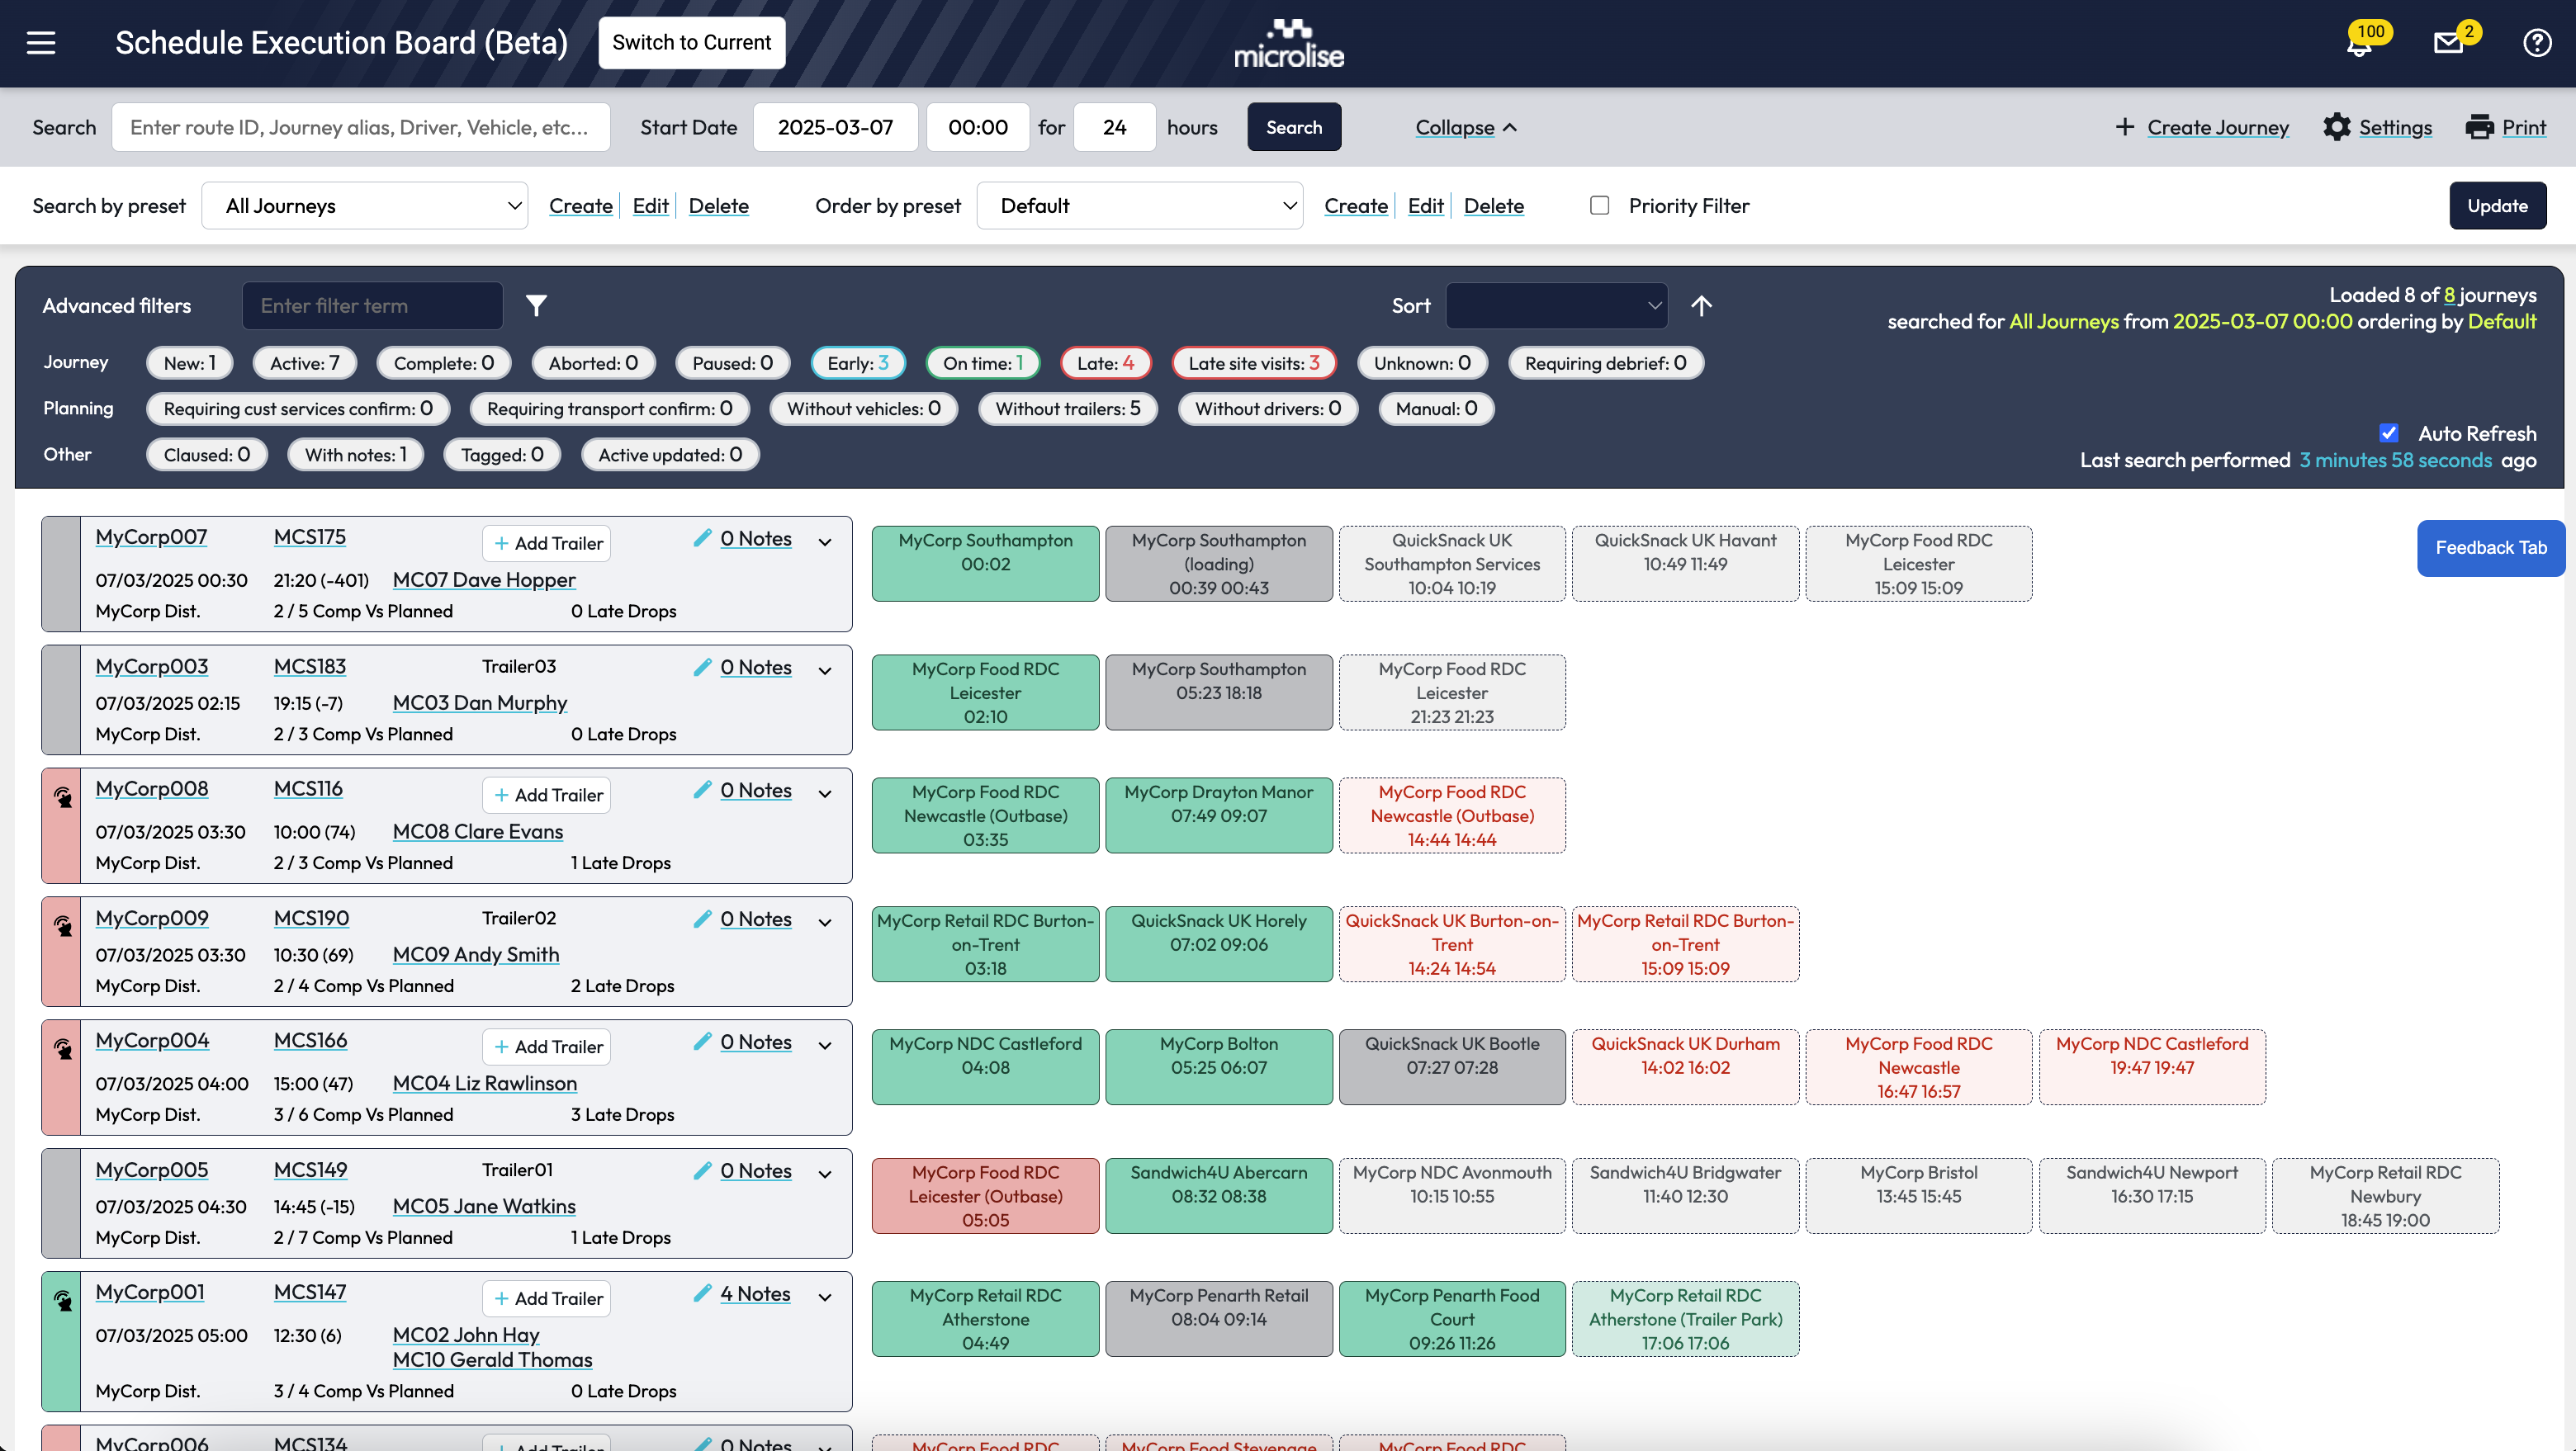
Task: Open the Sort dropdown in advanced filters
Action: [x=1556, y=305]
